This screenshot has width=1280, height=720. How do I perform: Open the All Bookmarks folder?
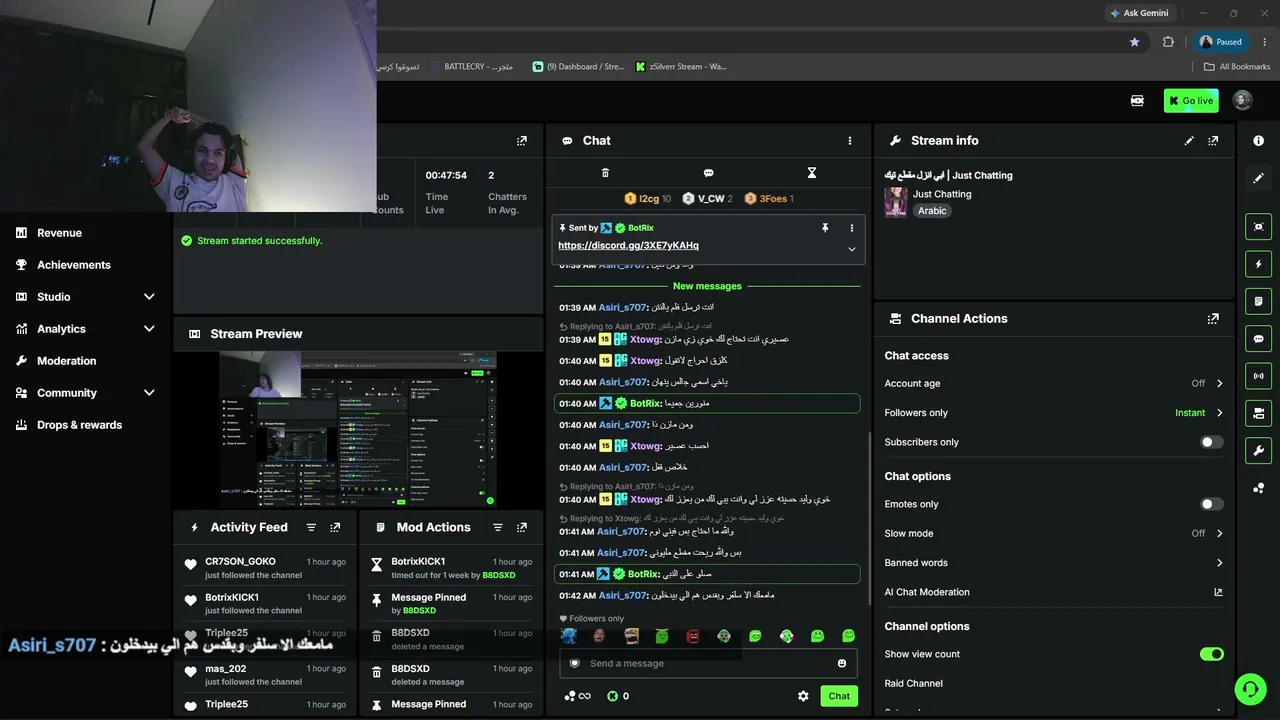(1237, 67)
